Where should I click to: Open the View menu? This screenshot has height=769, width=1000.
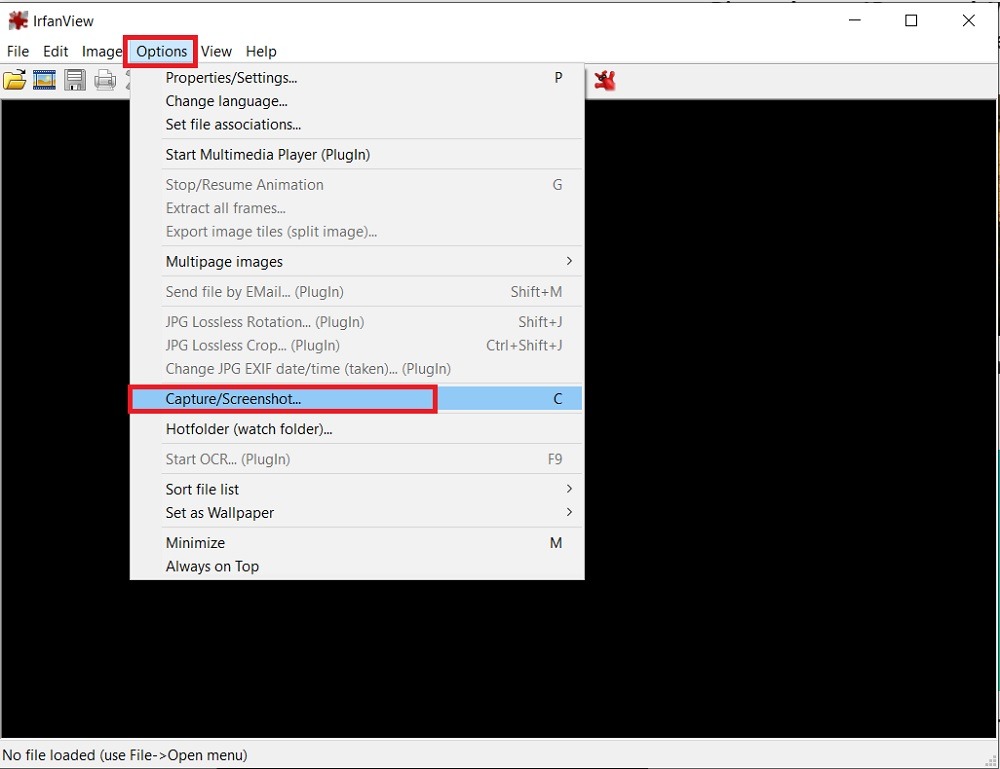point(216,51)
